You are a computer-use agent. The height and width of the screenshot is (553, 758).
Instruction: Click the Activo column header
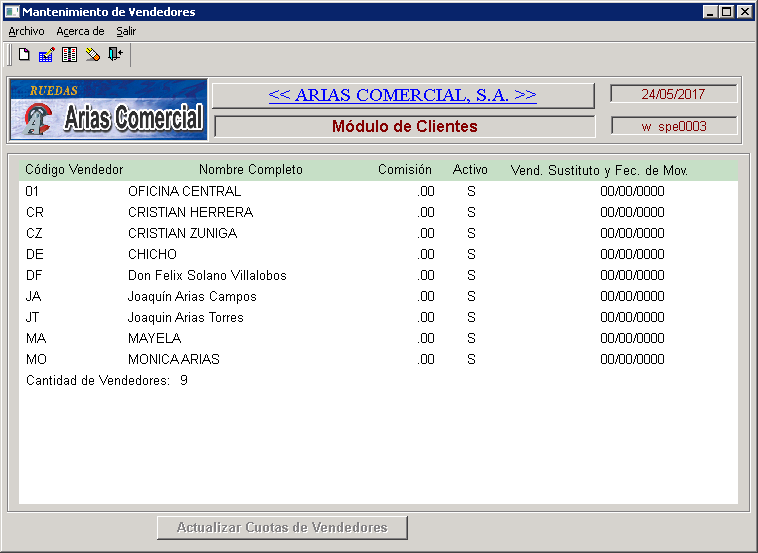click(470, 170)
